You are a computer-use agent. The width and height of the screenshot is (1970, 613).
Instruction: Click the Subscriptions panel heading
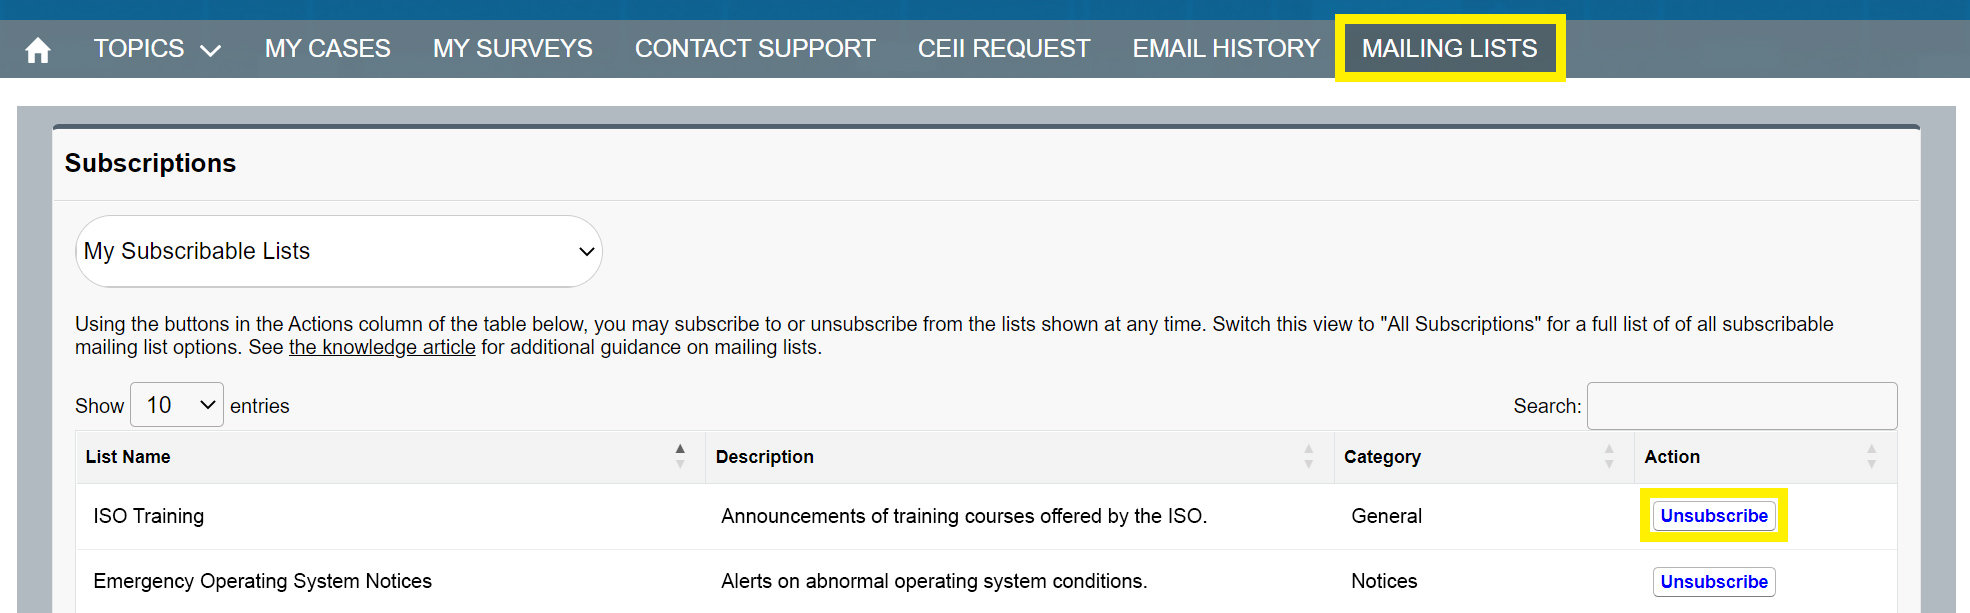(150, 163)
